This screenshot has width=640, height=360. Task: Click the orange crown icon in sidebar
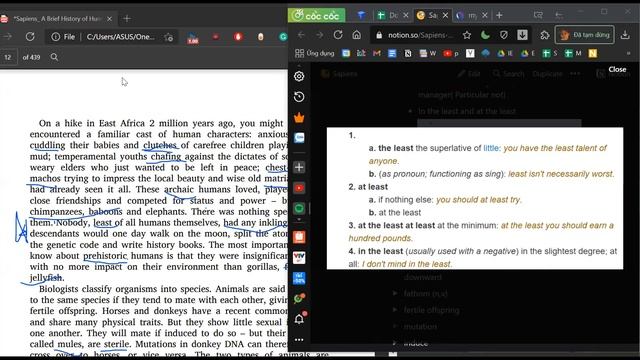pos(299,118)
